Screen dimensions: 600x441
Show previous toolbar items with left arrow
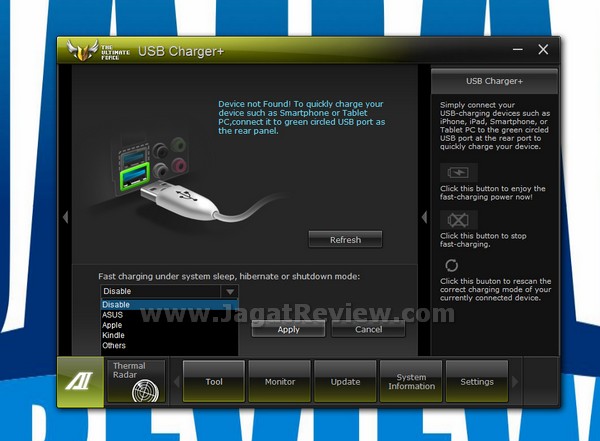tap(176, 382)
